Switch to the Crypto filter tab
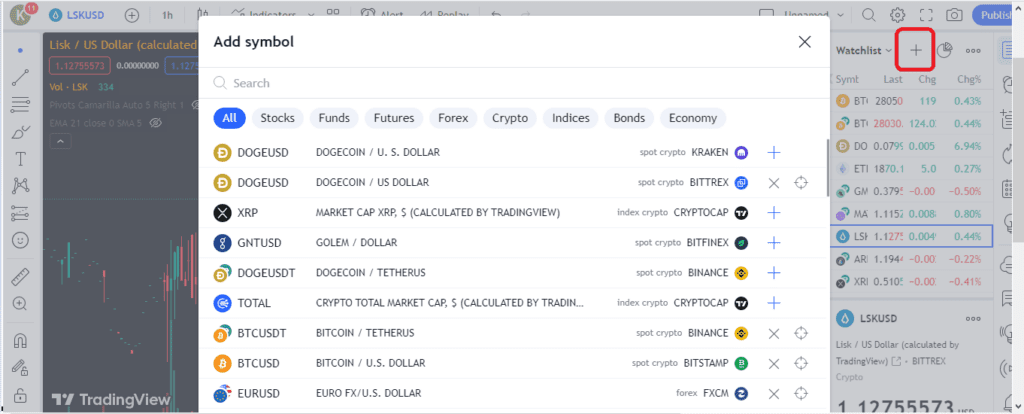Viewport: 1024px width, 414px height. (509, 118)
